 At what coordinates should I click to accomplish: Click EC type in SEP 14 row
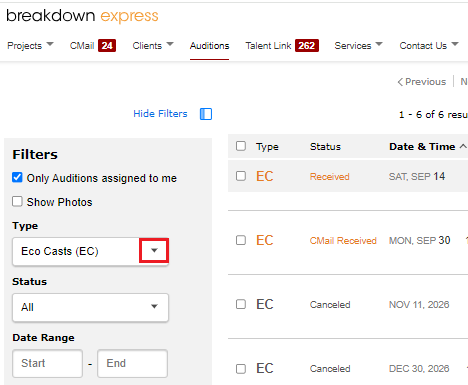[265, 176]
